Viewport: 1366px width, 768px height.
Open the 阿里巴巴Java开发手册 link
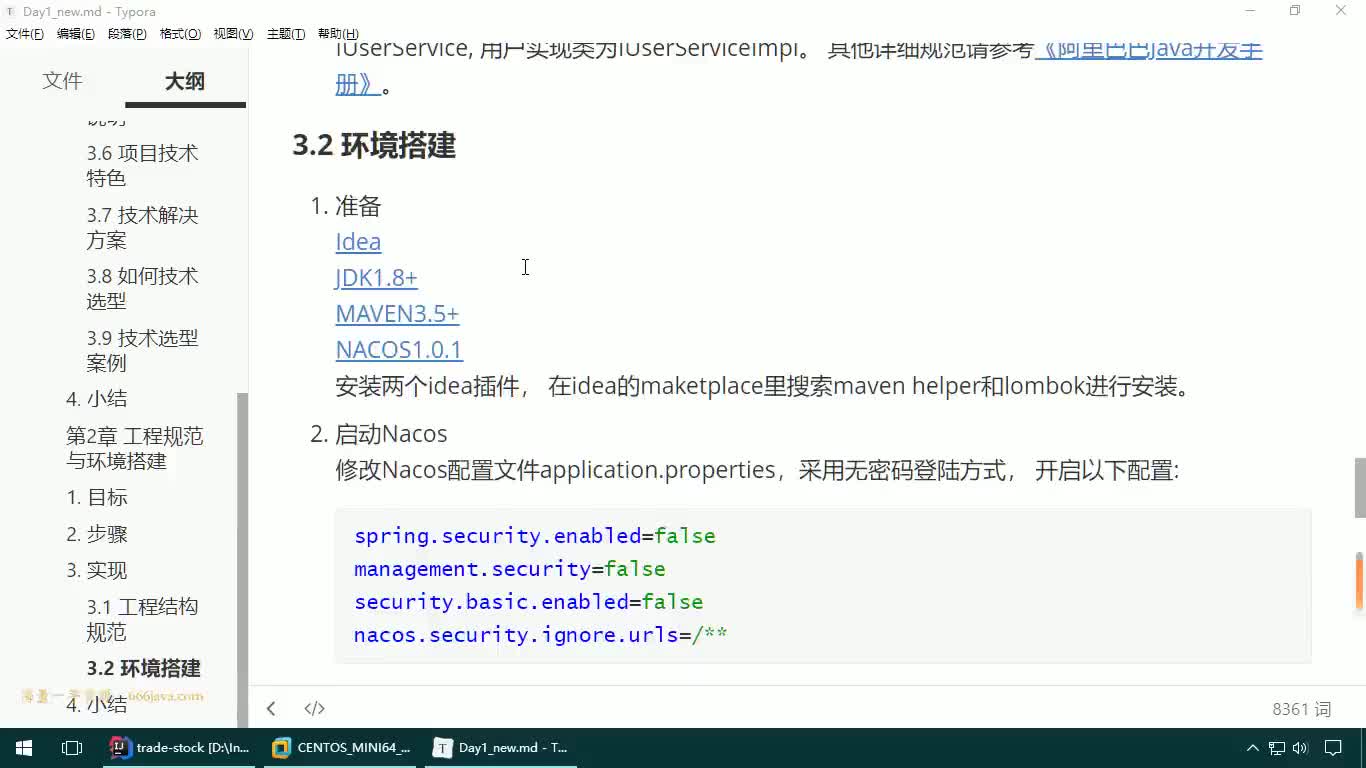(1148, 49)
